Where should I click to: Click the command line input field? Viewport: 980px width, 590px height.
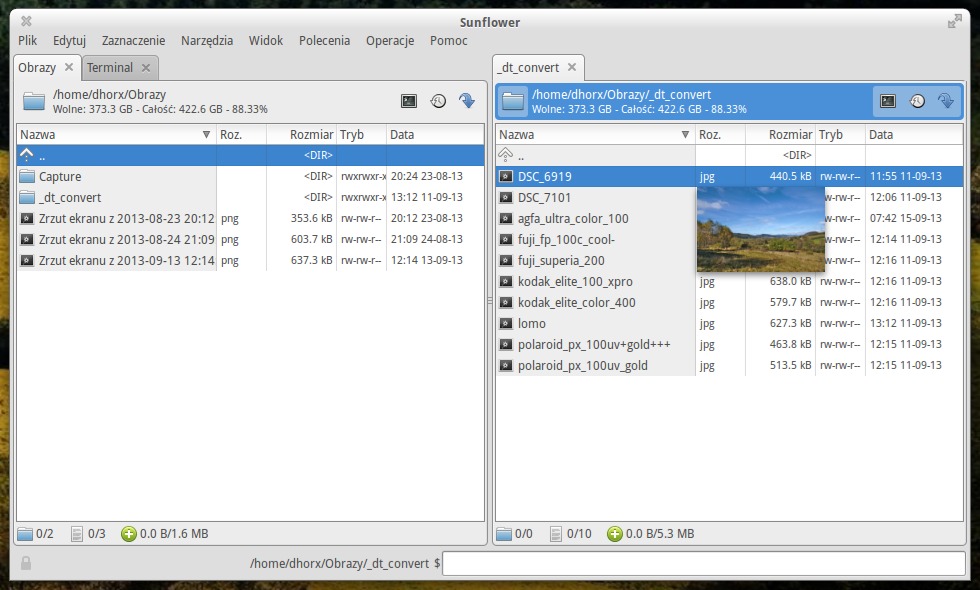704,563
